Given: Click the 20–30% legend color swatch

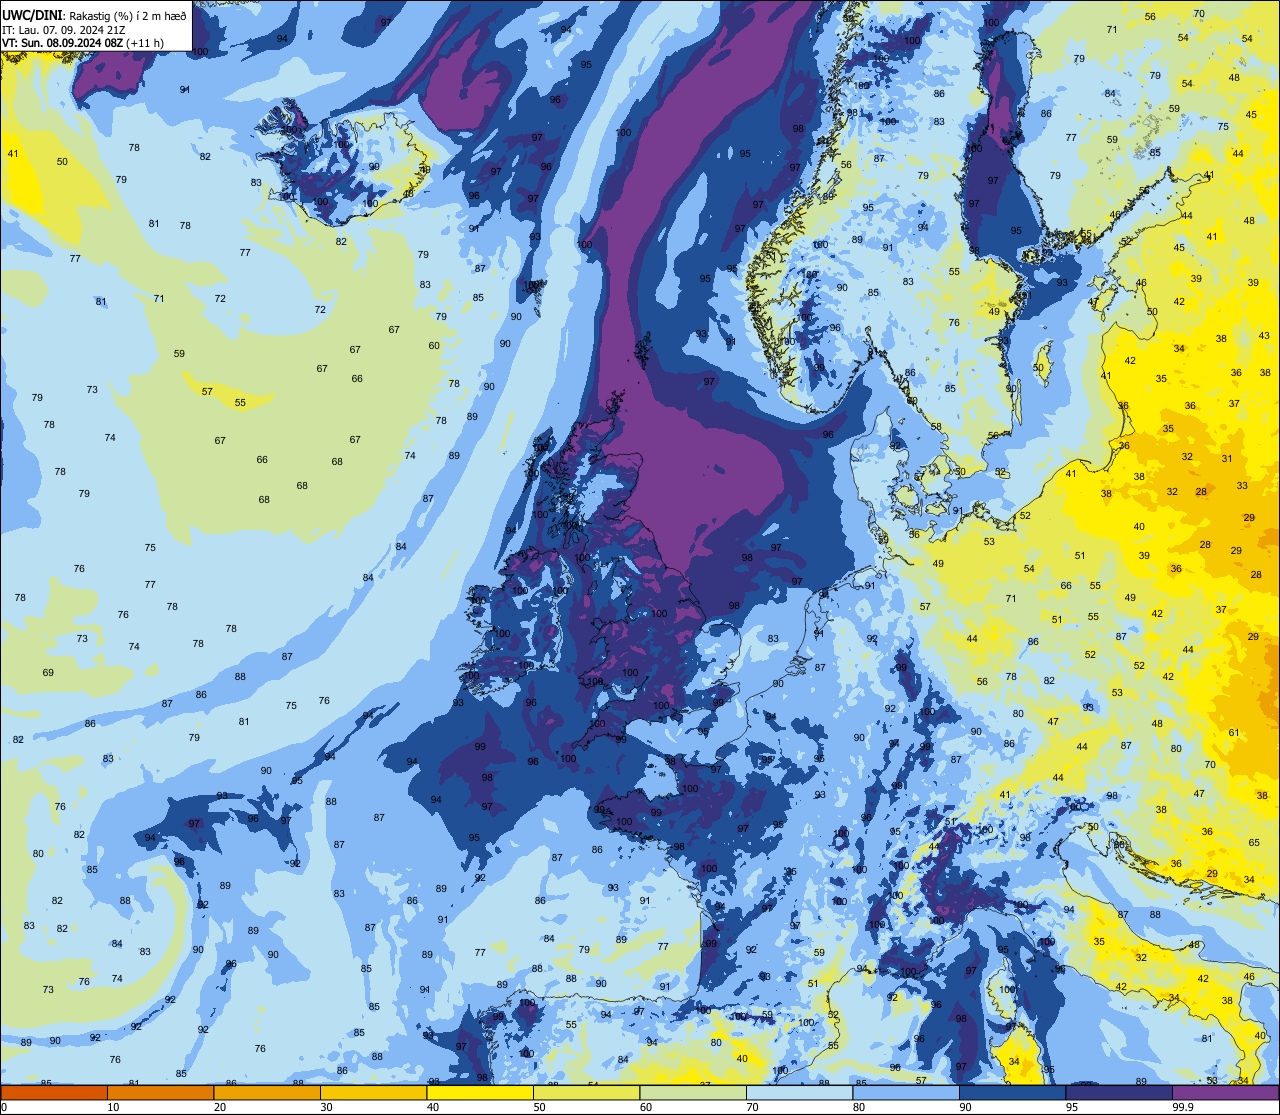Looking at the screenshot, I should click(x=267, y=1093).
